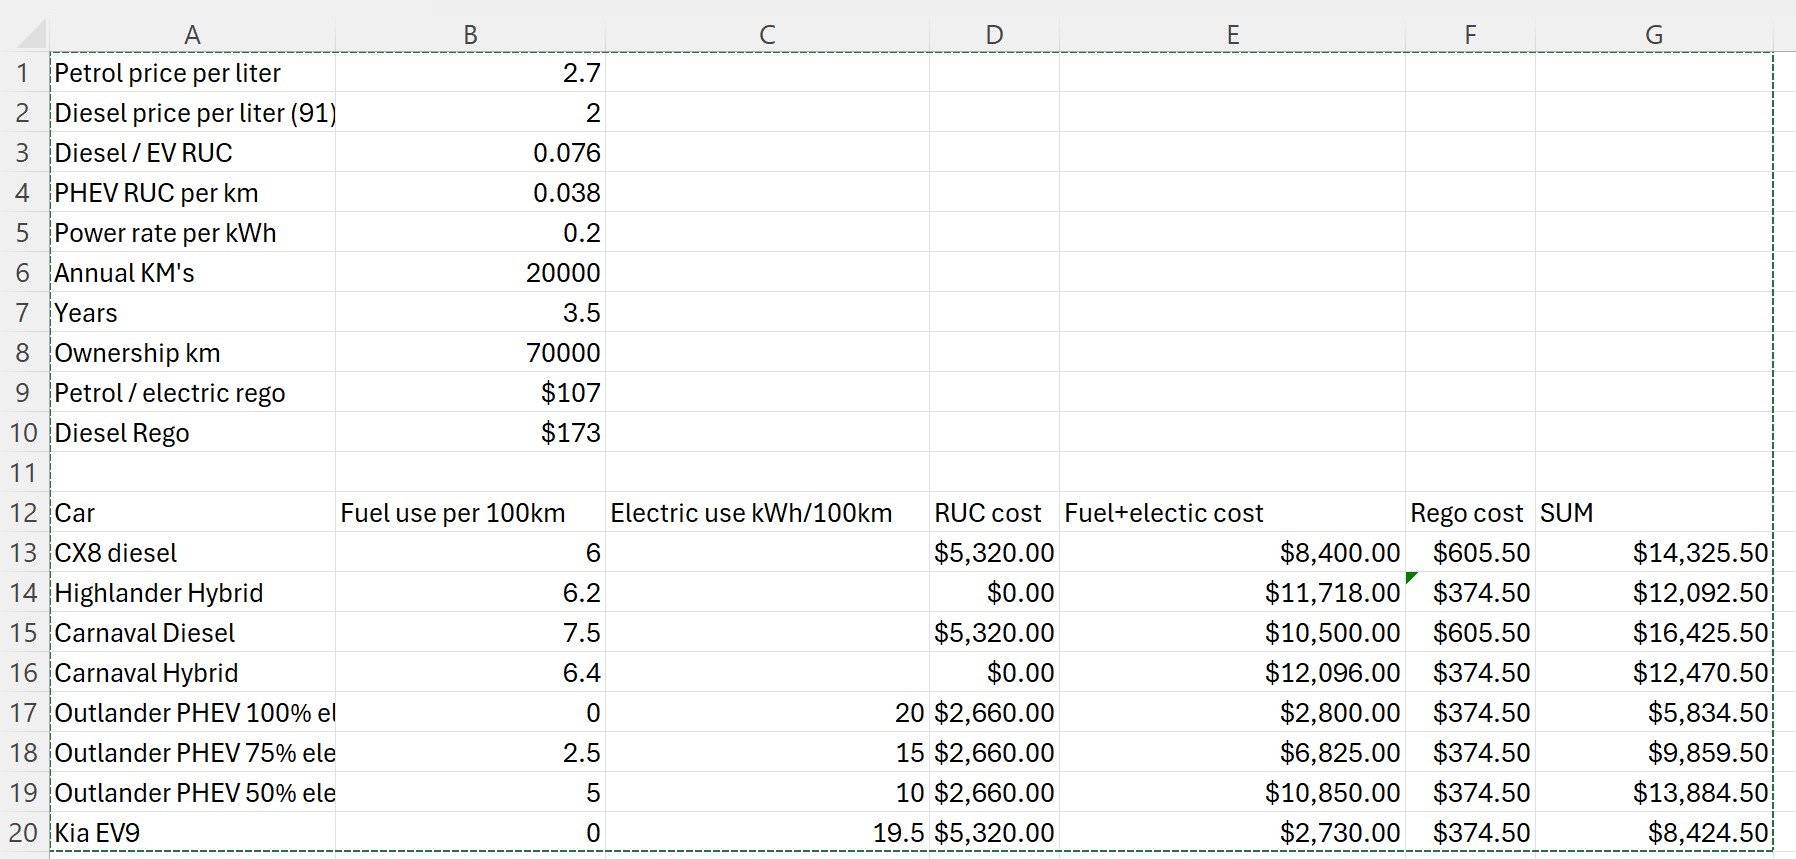This screenshot has height=859, width=1796.
Task: Select 'PHEV RUC per km' cell
Action: (x=192, y=193)
